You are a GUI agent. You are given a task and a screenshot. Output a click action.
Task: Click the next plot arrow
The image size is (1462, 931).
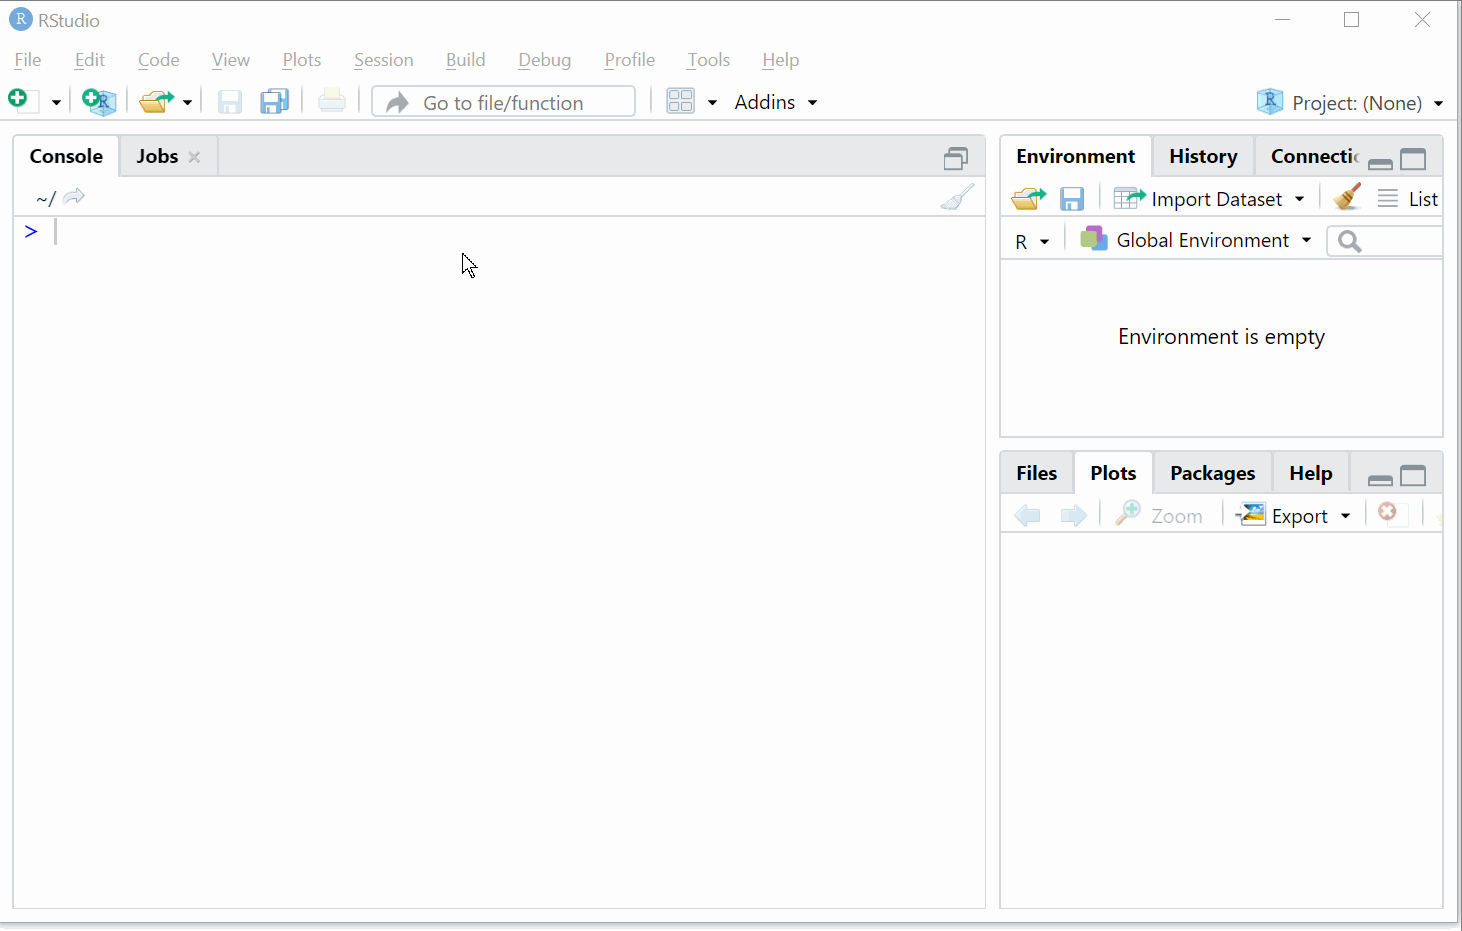(1073, 515)
